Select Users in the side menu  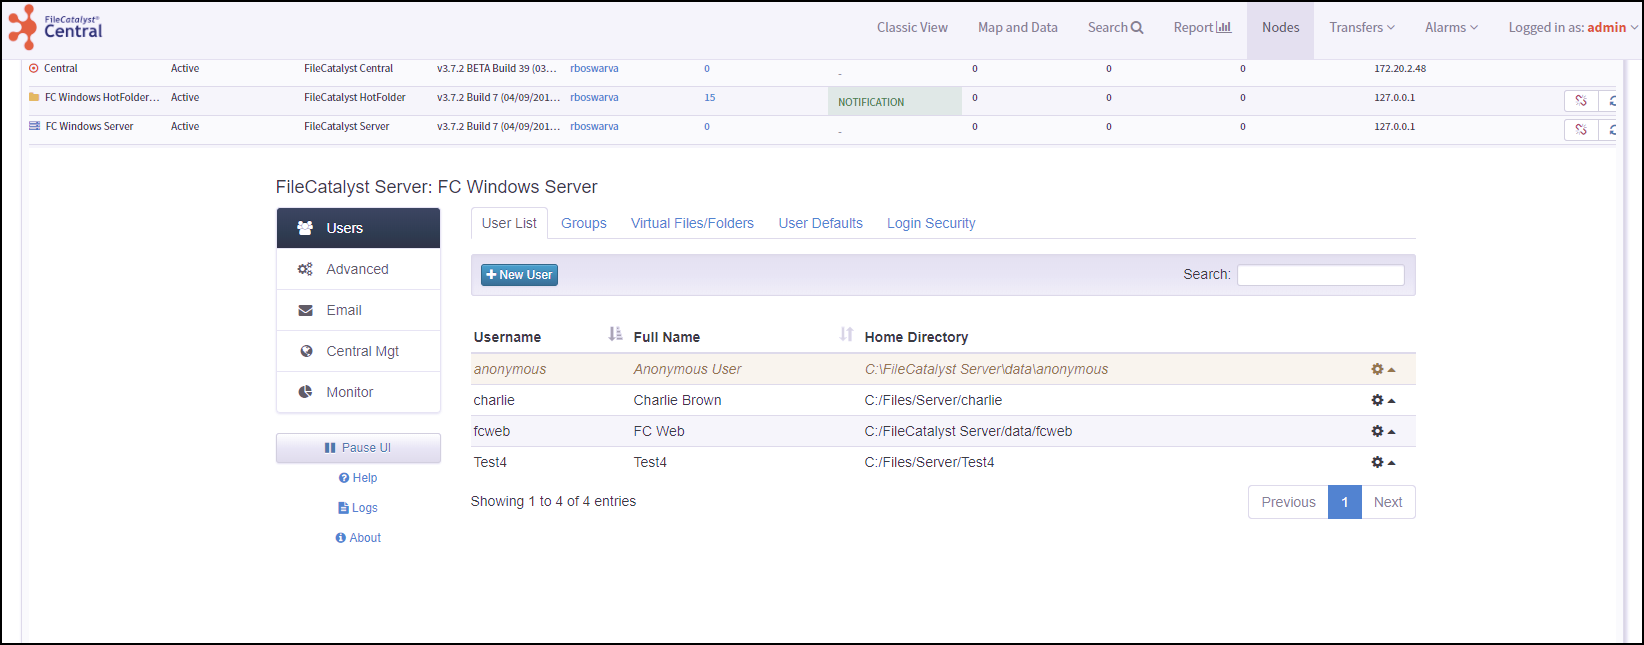(x=358, y=228)
